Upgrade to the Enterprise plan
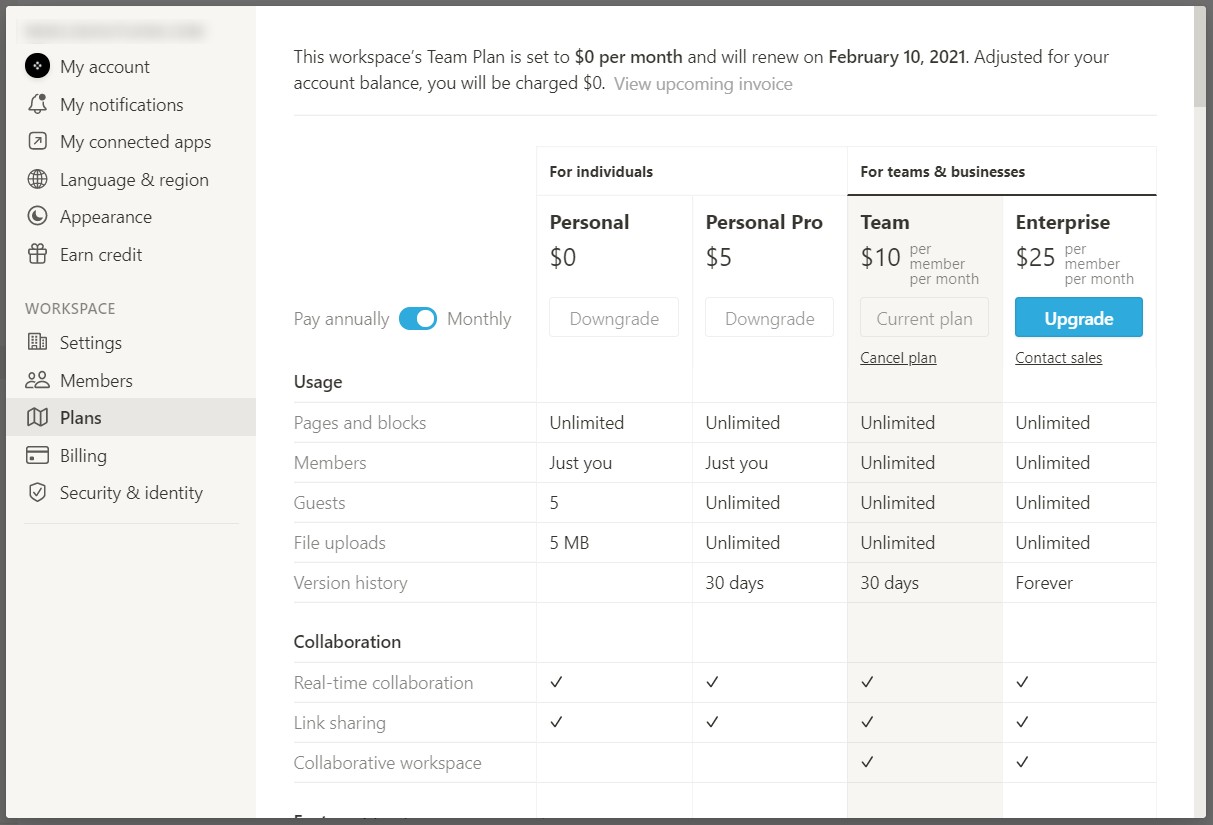The height and width of the screenshot is (825, 1213). [x=1078, y=318]
